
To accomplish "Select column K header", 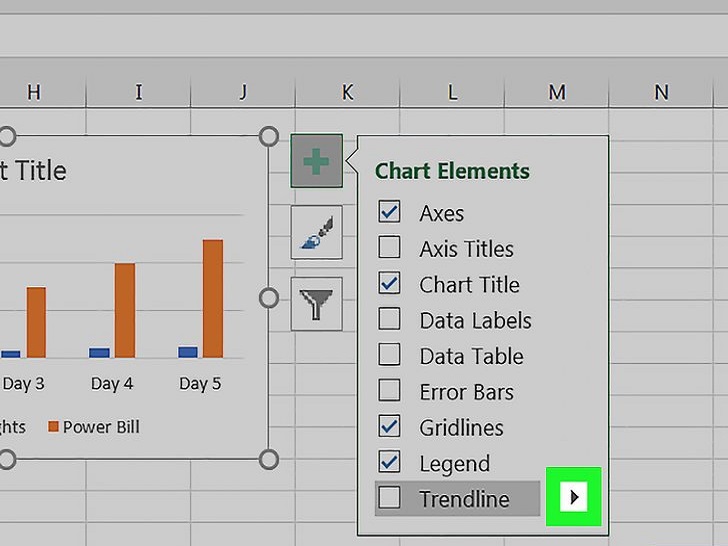I will point(347,92).
